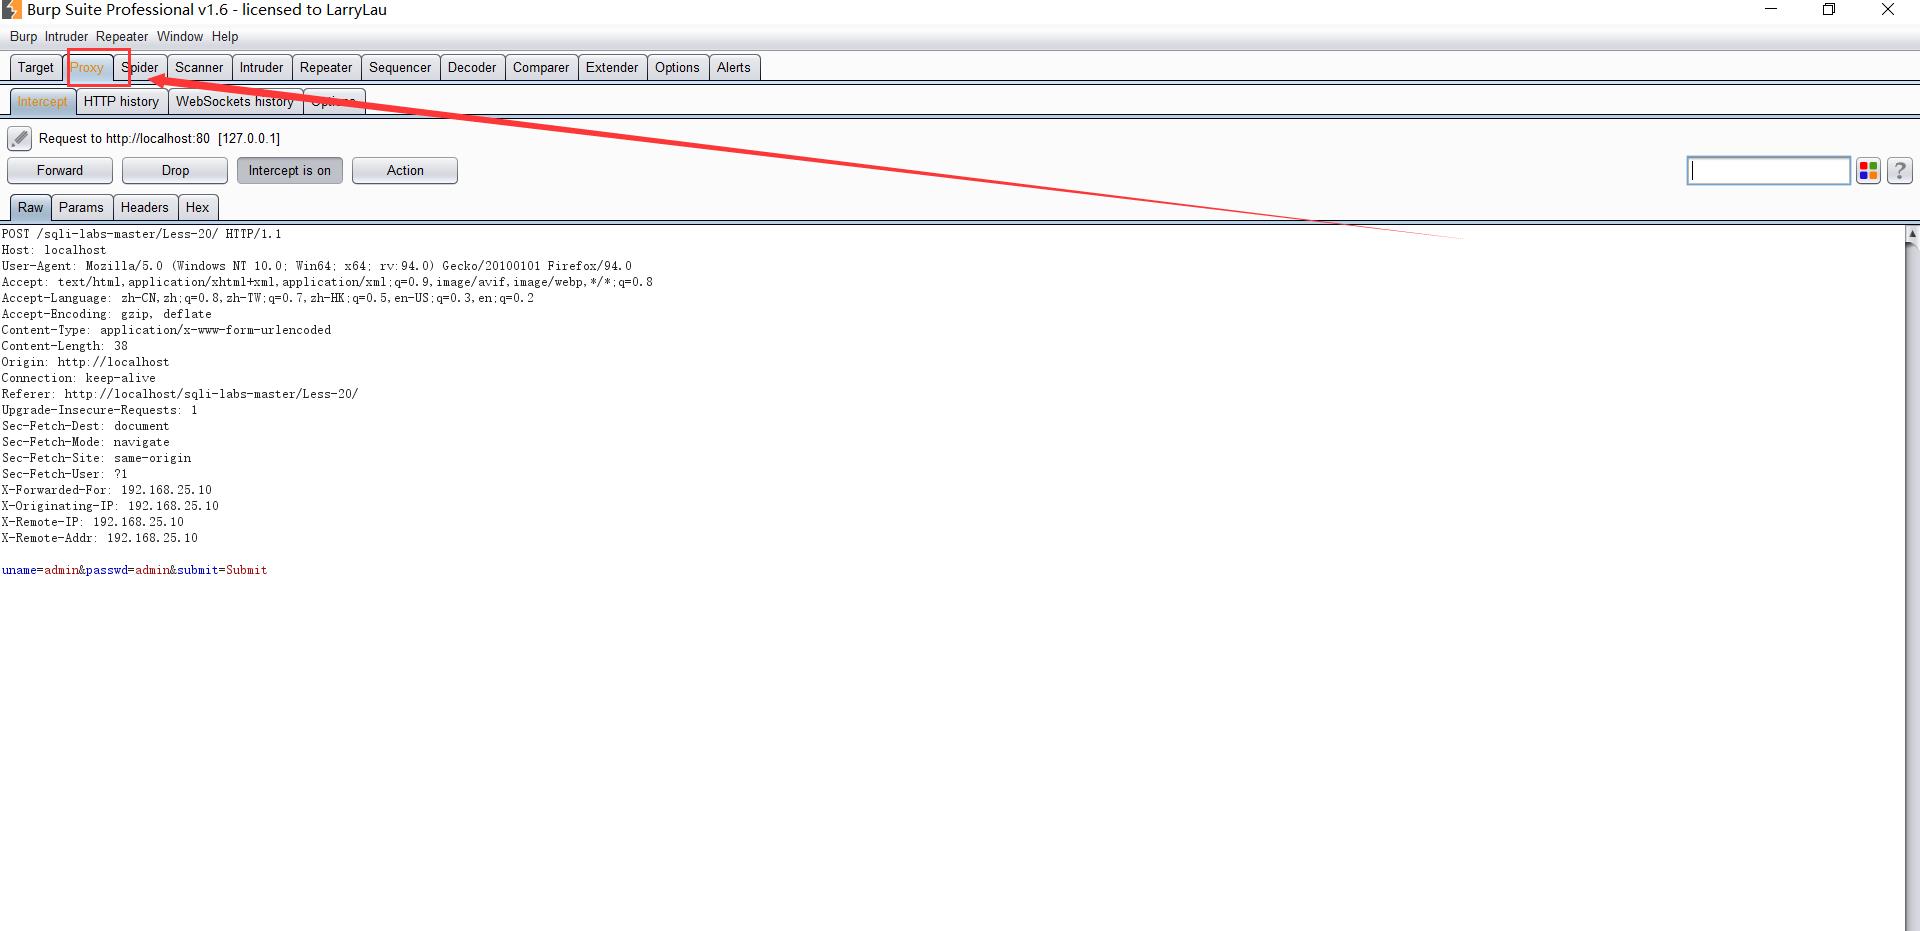Screen dimensions: 1920x931
Task: Switch to the Sequencer tab
Action: pyautogui.click(x=400, y=68)
